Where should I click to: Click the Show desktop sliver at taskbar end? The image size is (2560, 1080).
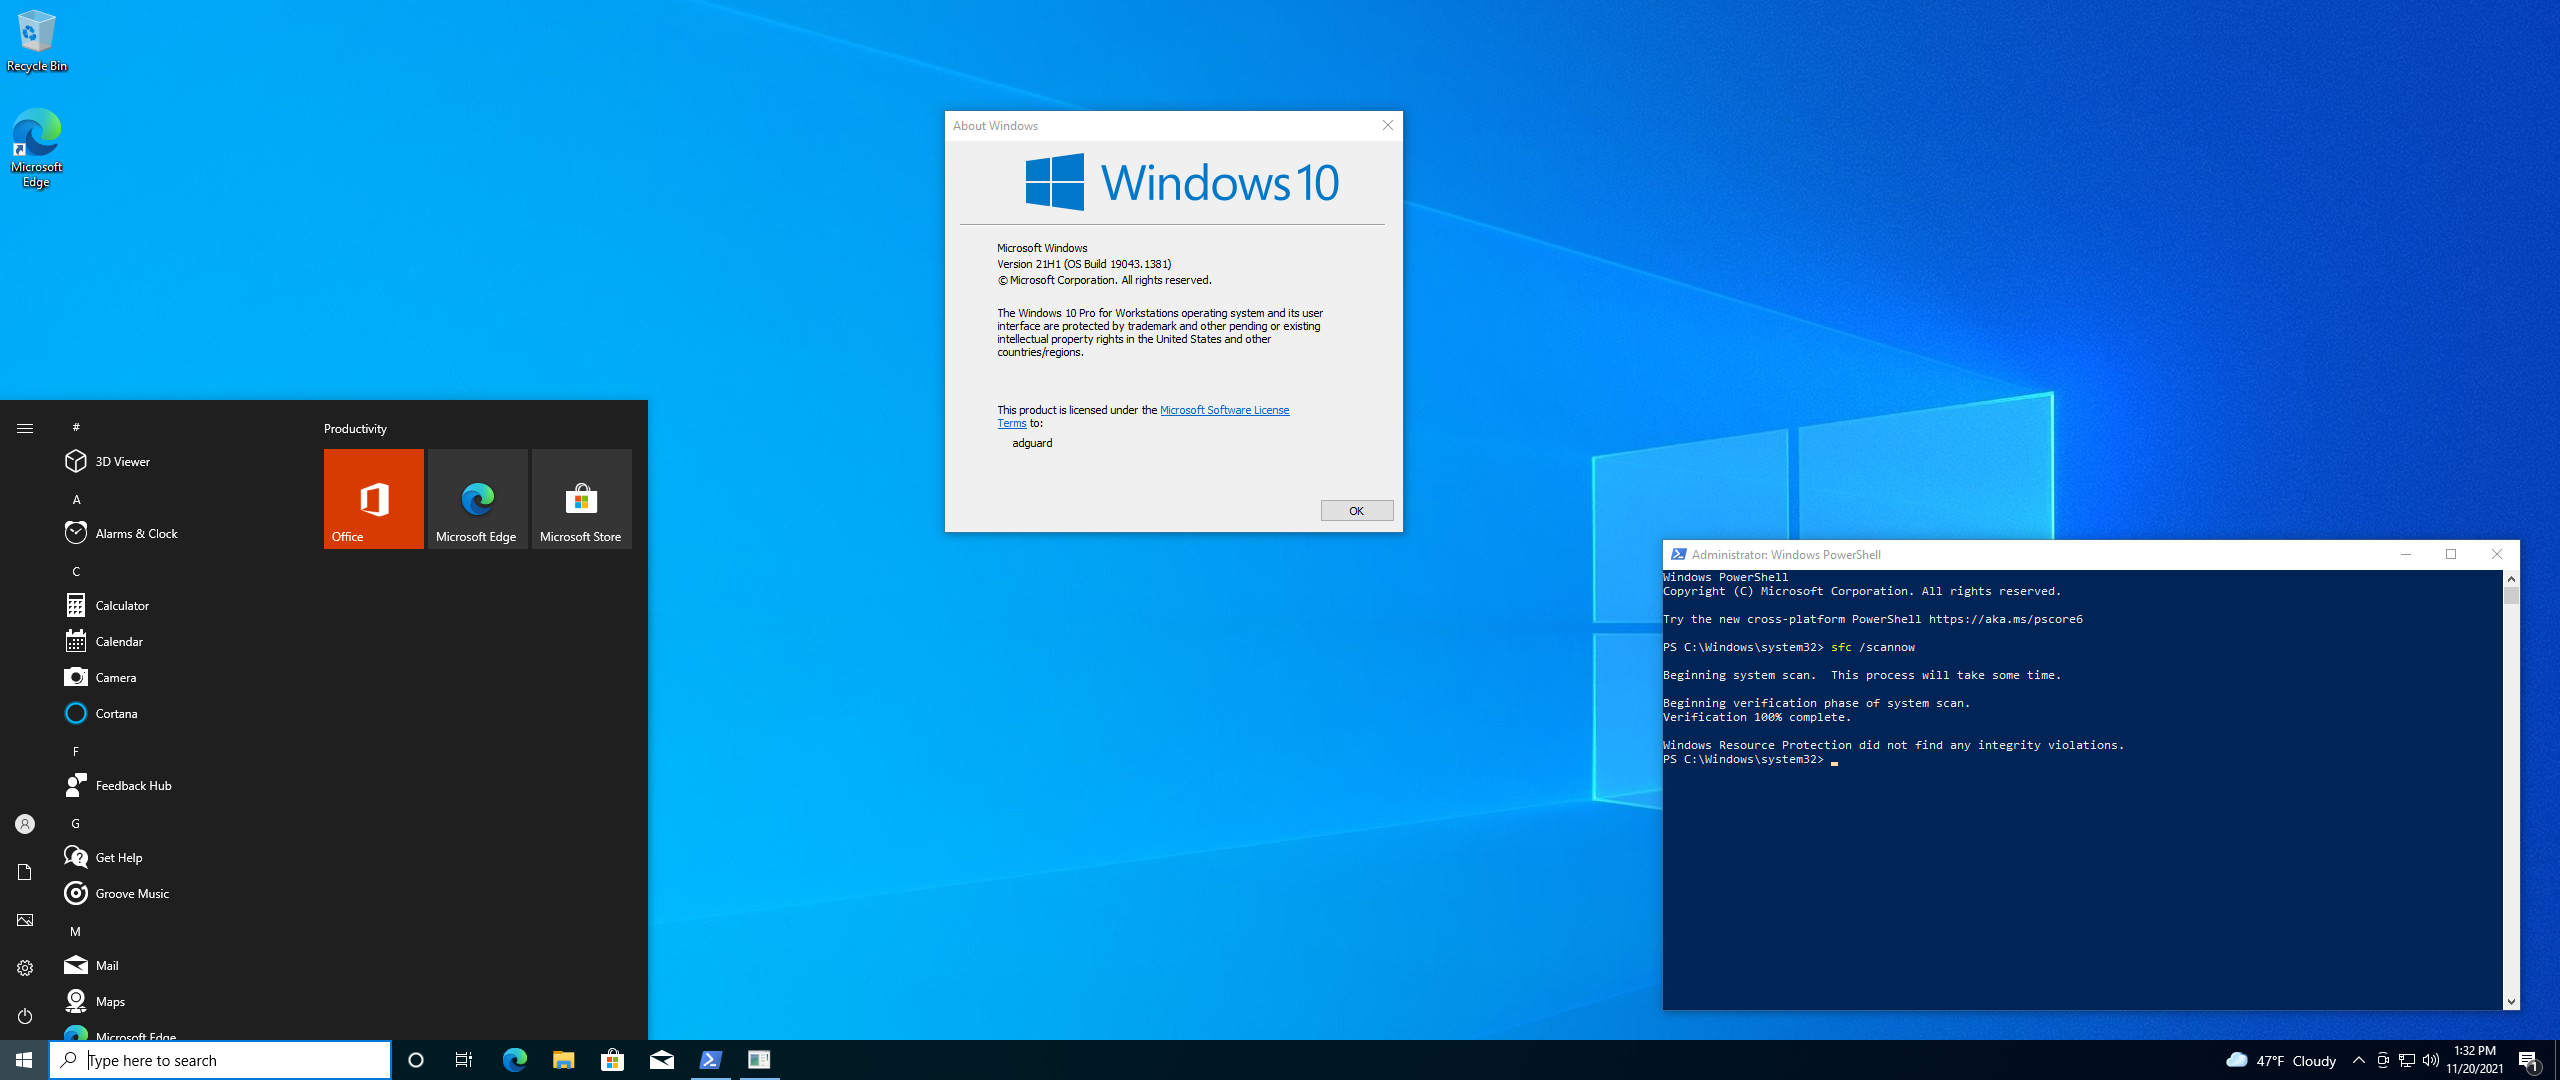[x=2557, y=1060]
